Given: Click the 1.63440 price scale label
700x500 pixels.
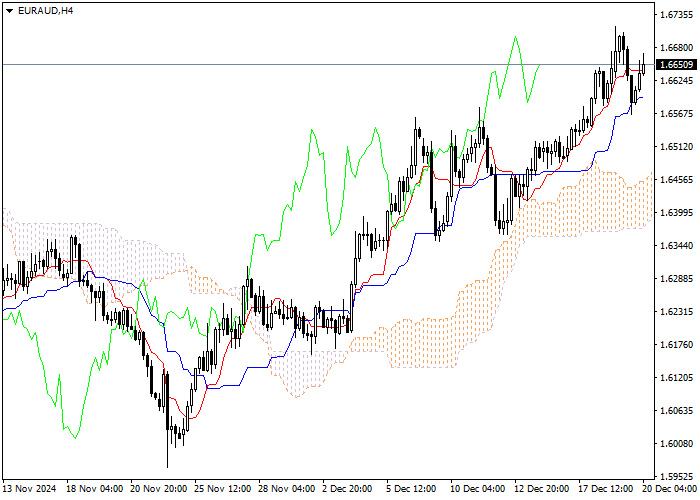Looking at the screenshot, I should [x=677, y=246].
